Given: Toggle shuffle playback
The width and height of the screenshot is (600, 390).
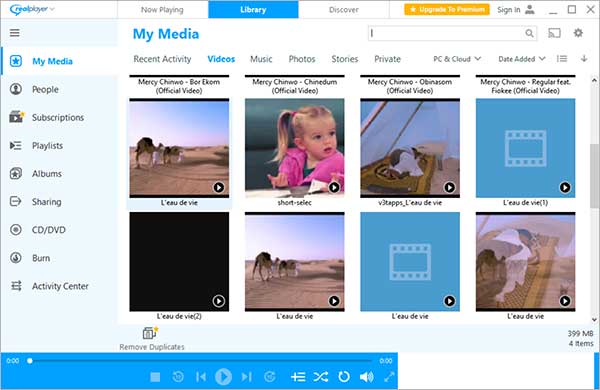Looking at the screenshot, I should [x=321, y=377].
